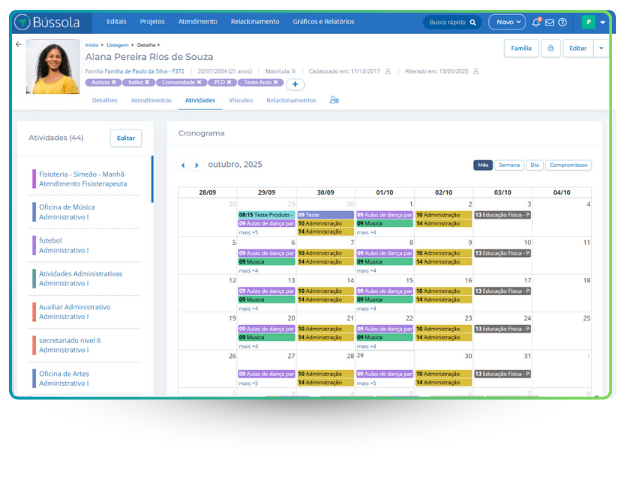Go to previous month in calendar

[x=183, y=165]
